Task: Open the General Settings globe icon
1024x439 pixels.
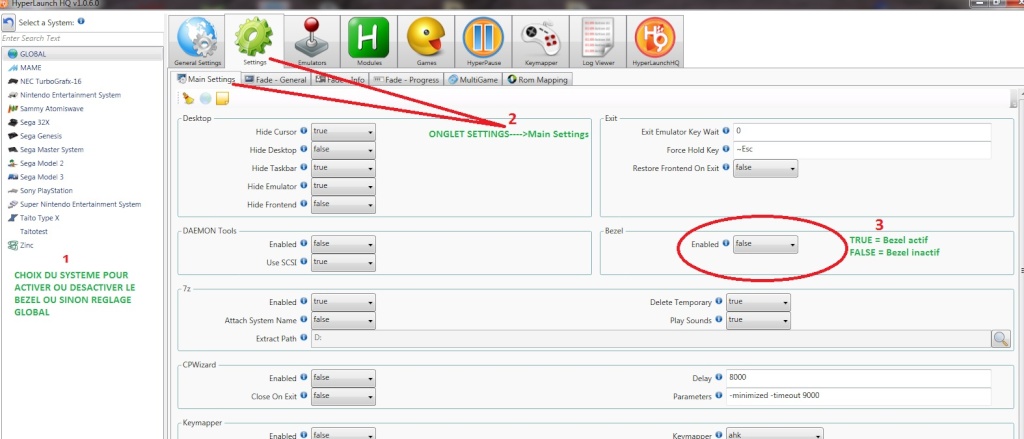Action: pos(197,42)
